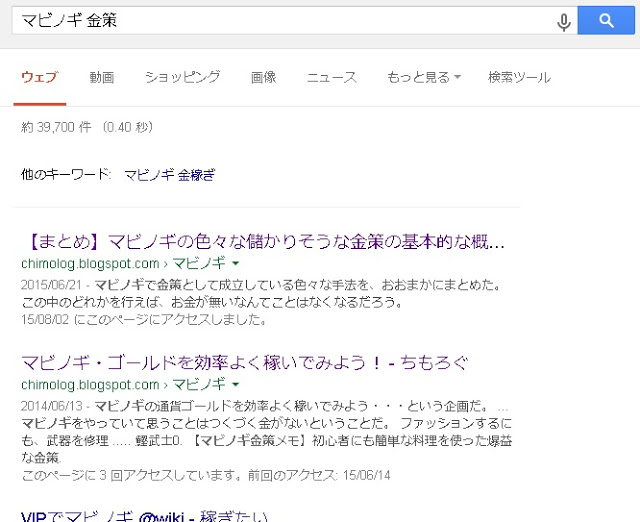Open the ショッピング tab
The height and width of the screenshot is (522, 640).
[x=182, y=77]
